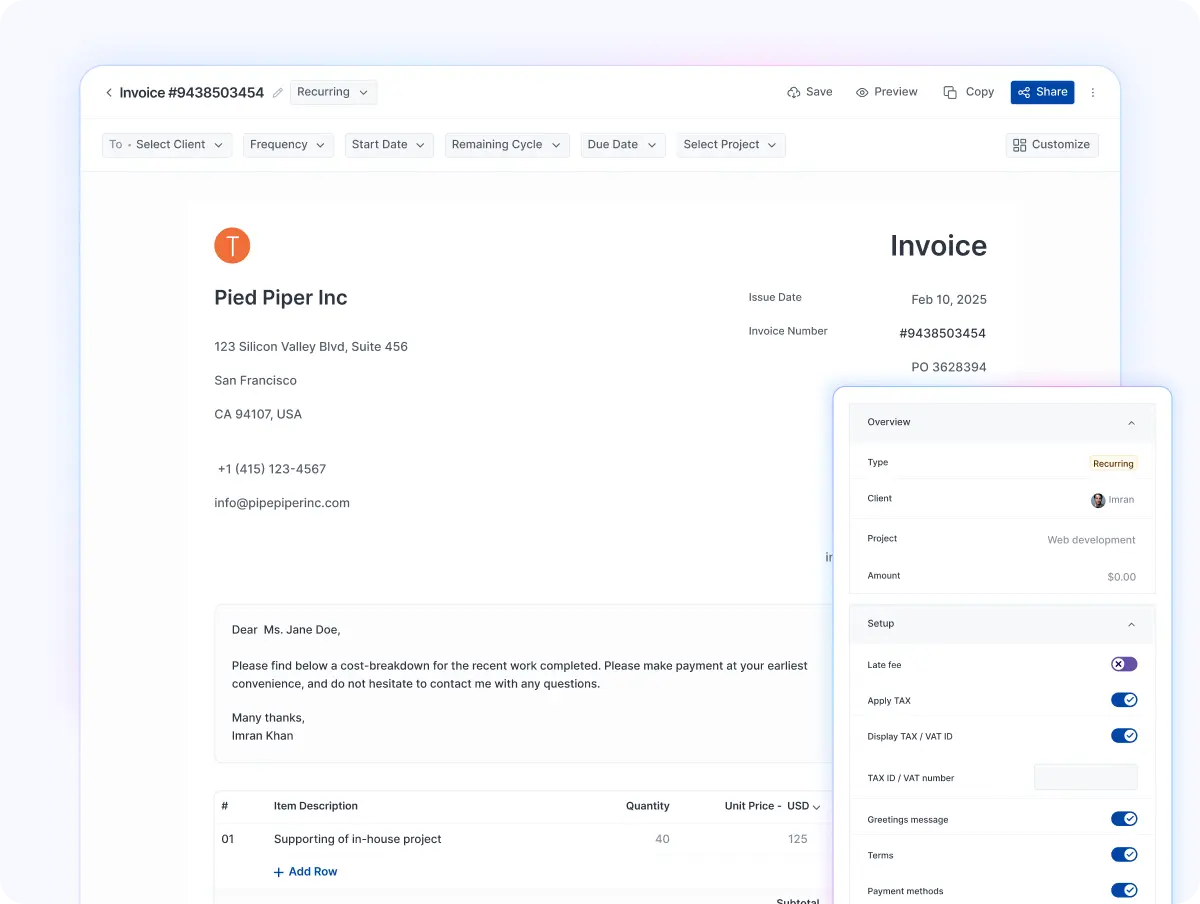
Task: Open the three-dot more options menu
Action: [x=1093, y=92]
